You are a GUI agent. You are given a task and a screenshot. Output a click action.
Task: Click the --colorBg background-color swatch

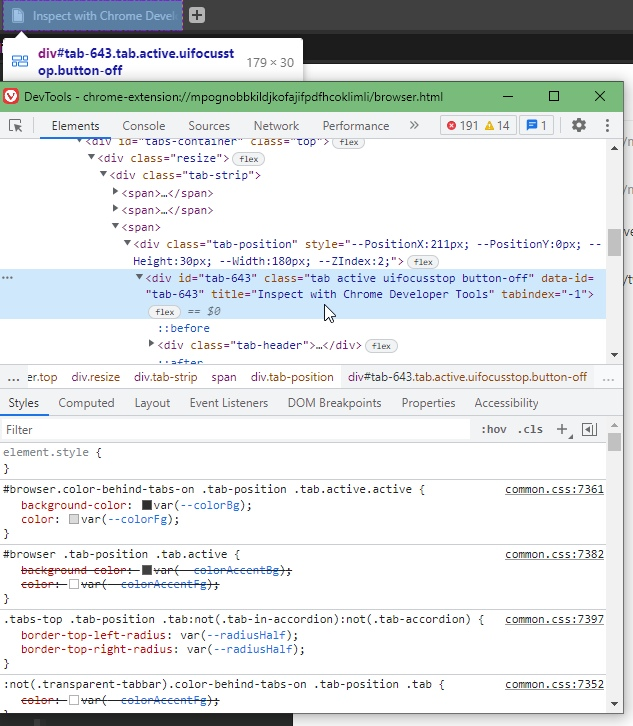pyautogui.click(x=147, y=505)
